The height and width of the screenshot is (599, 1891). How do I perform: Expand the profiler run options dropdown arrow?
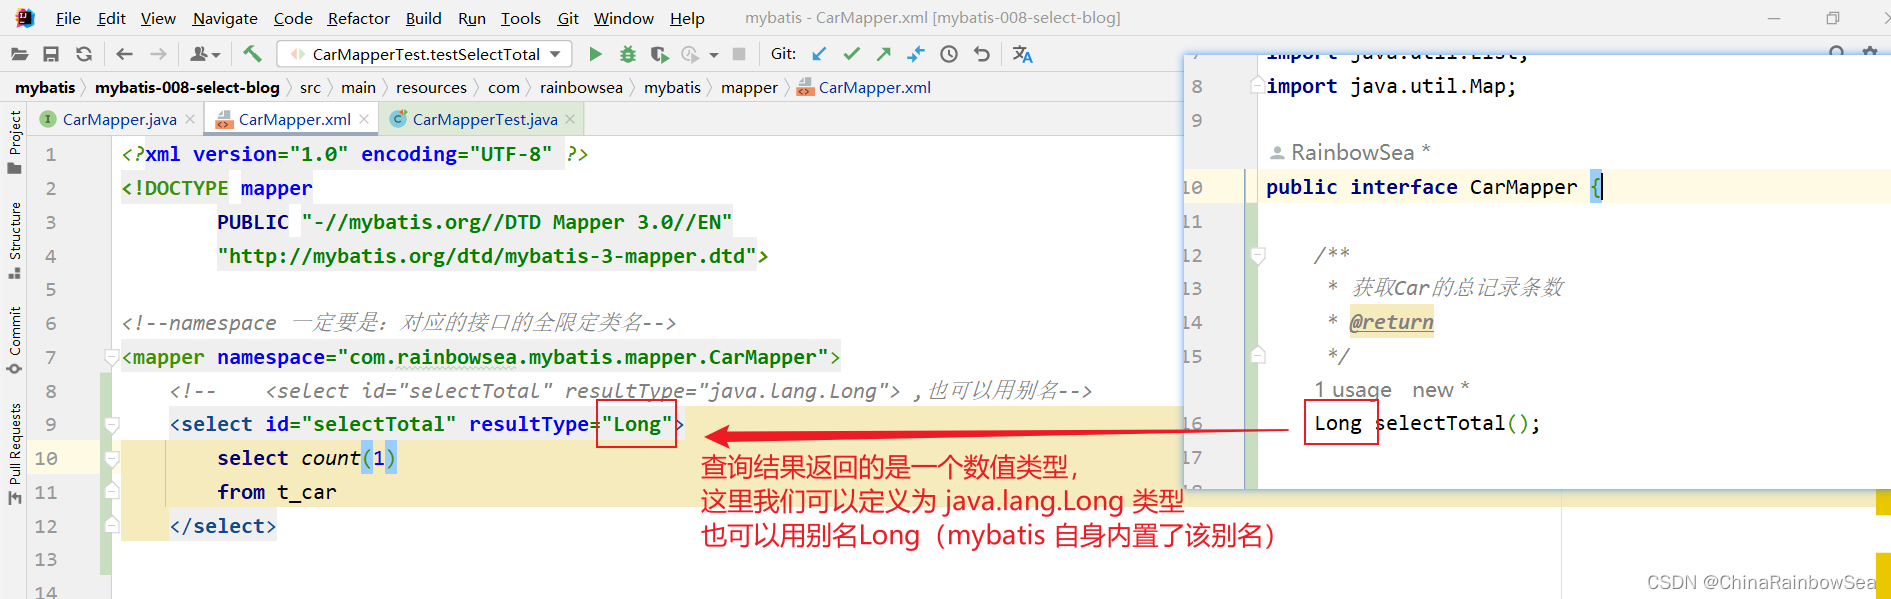point(714,55)
